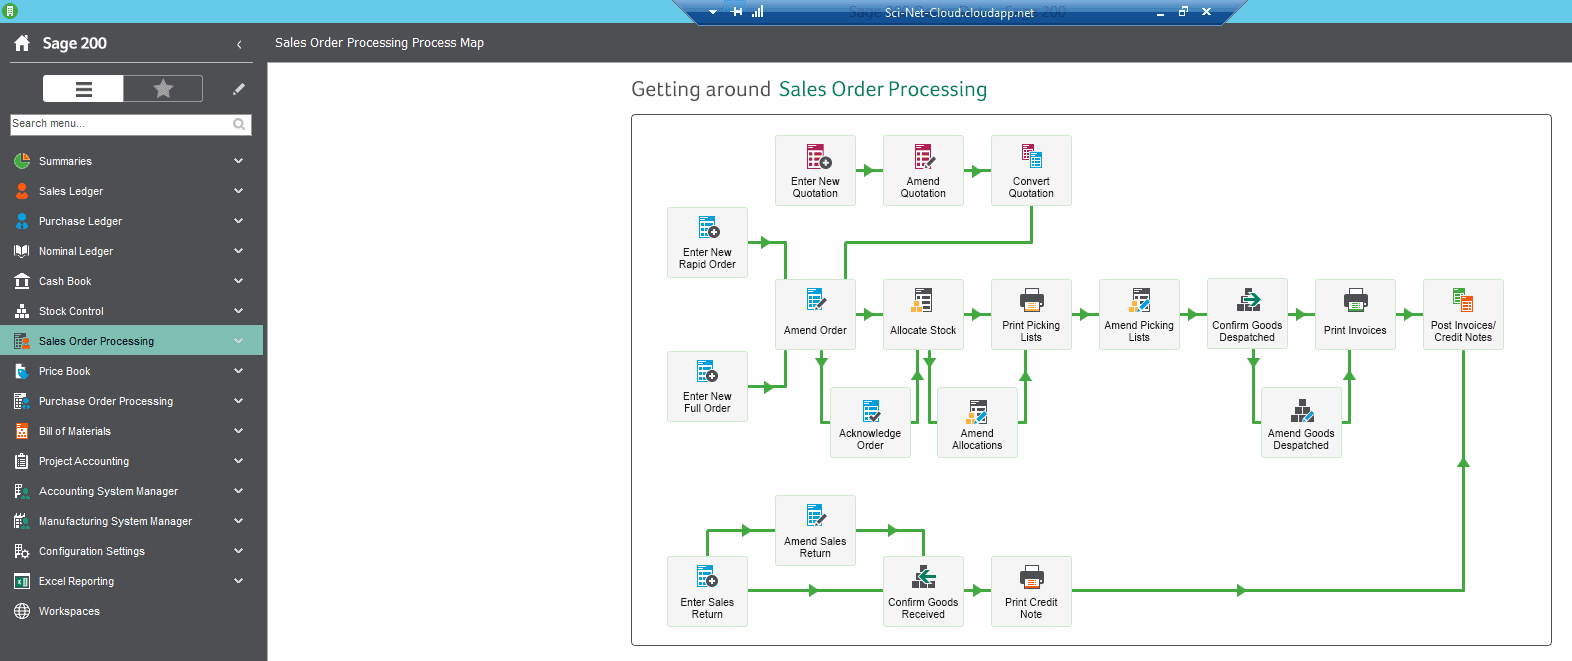Expand the Stock Control chevron
Image resolution: width=1572 pixels, height=661 pixels.
pos(238,311)
